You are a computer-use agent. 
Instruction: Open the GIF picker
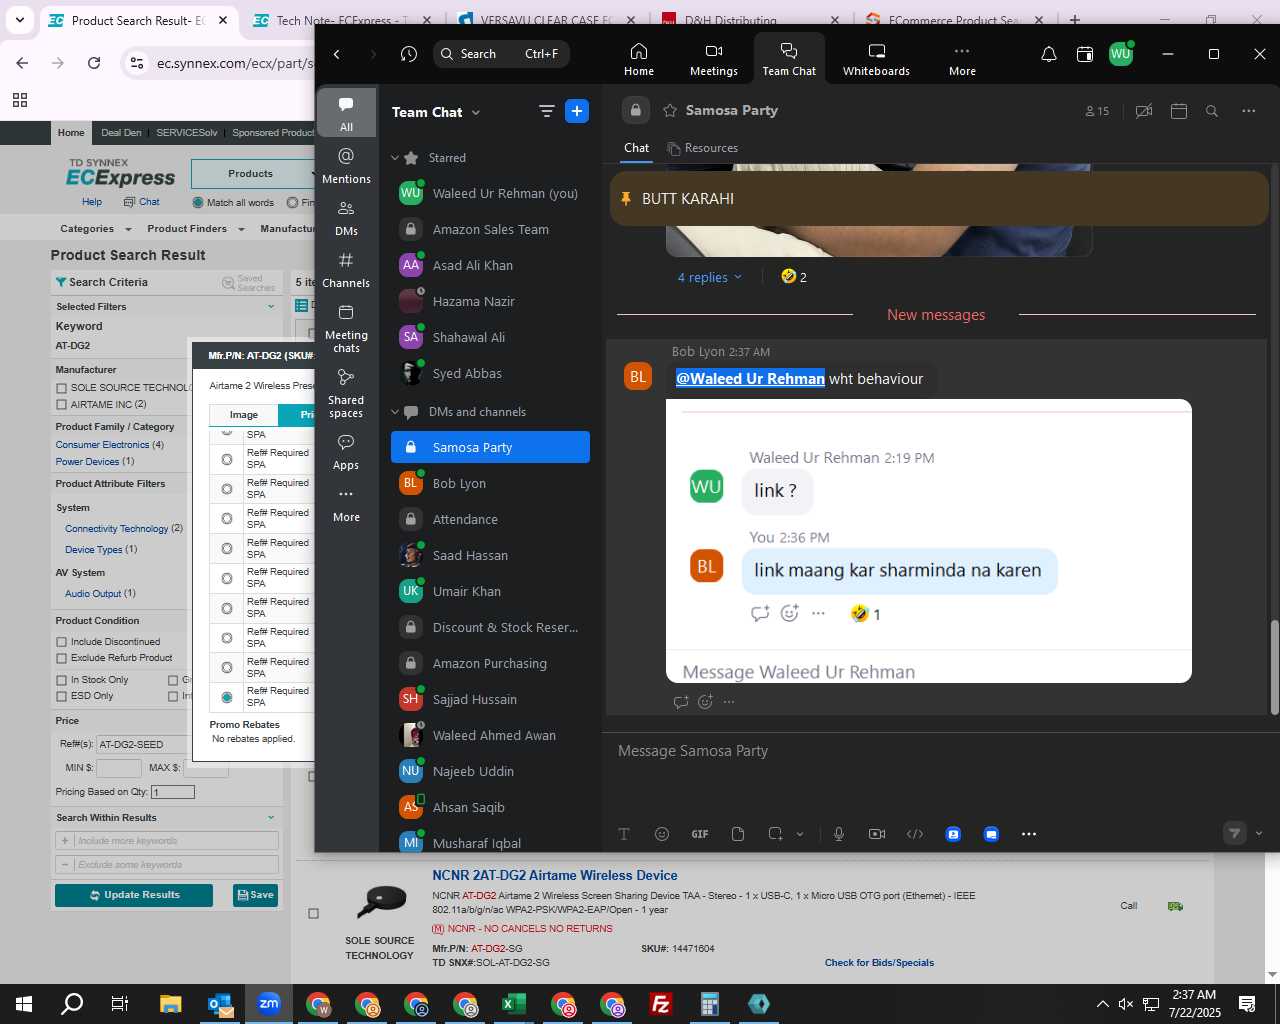coord(700,834)
